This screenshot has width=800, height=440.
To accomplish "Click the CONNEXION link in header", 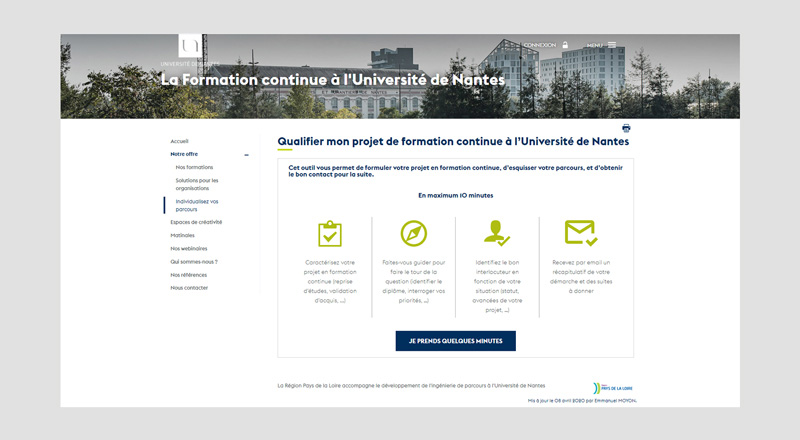I will tap(540, 45).
